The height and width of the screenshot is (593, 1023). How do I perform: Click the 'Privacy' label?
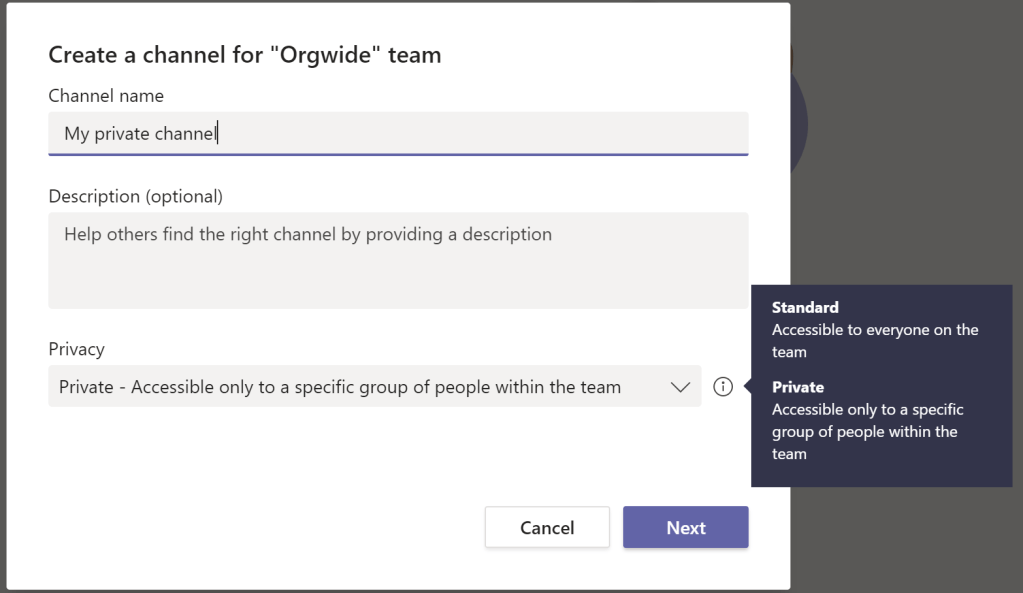(x=76, y=349)
